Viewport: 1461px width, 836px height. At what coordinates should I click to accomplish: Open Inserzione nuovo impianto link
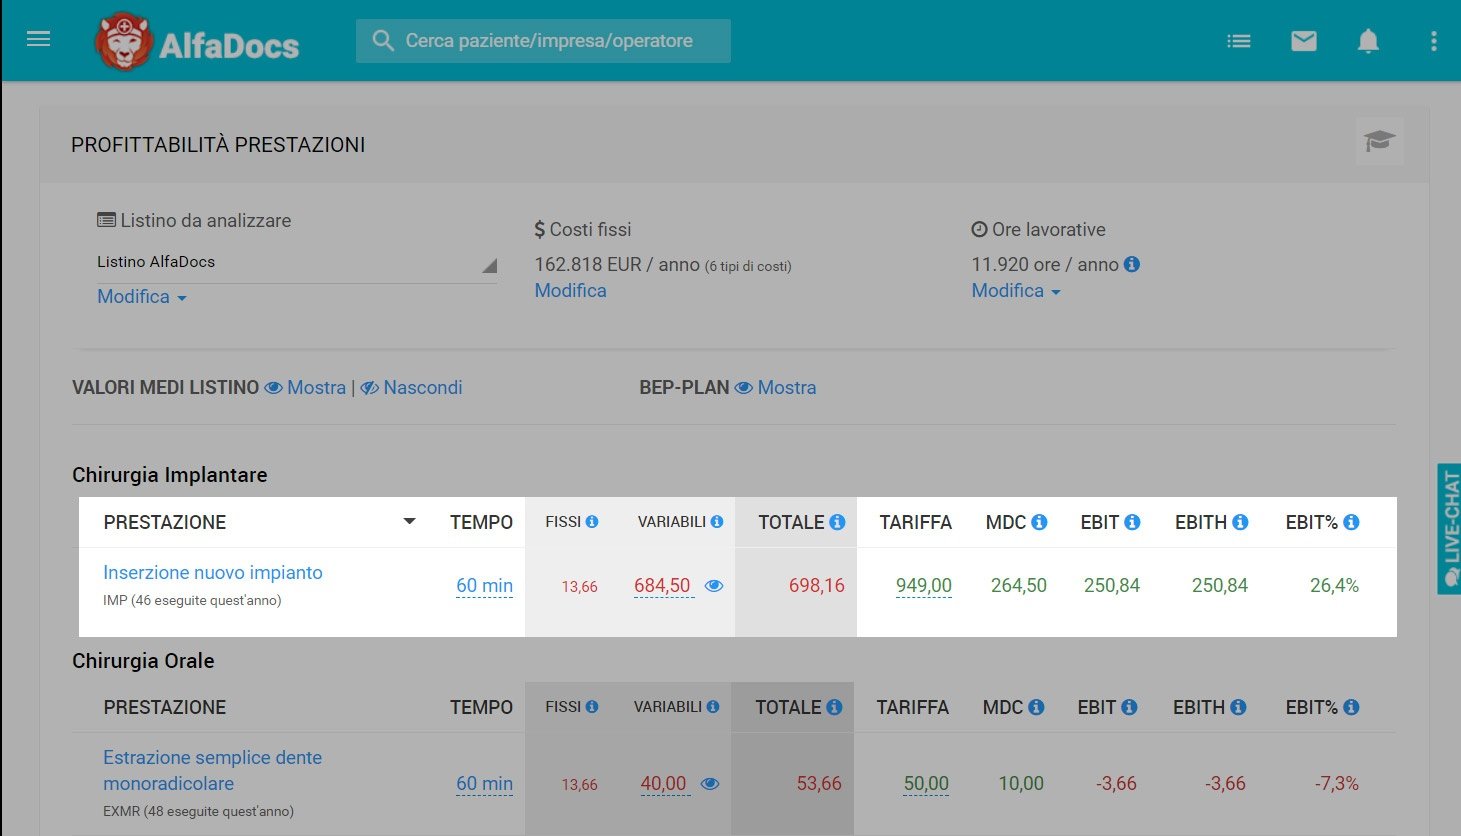[212, 573]
